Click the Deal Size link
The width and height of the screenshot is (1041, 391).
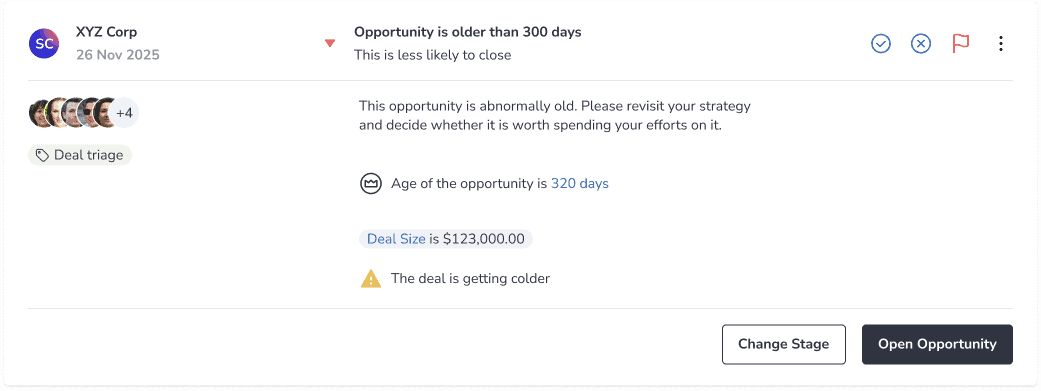[x=396, y=239]
